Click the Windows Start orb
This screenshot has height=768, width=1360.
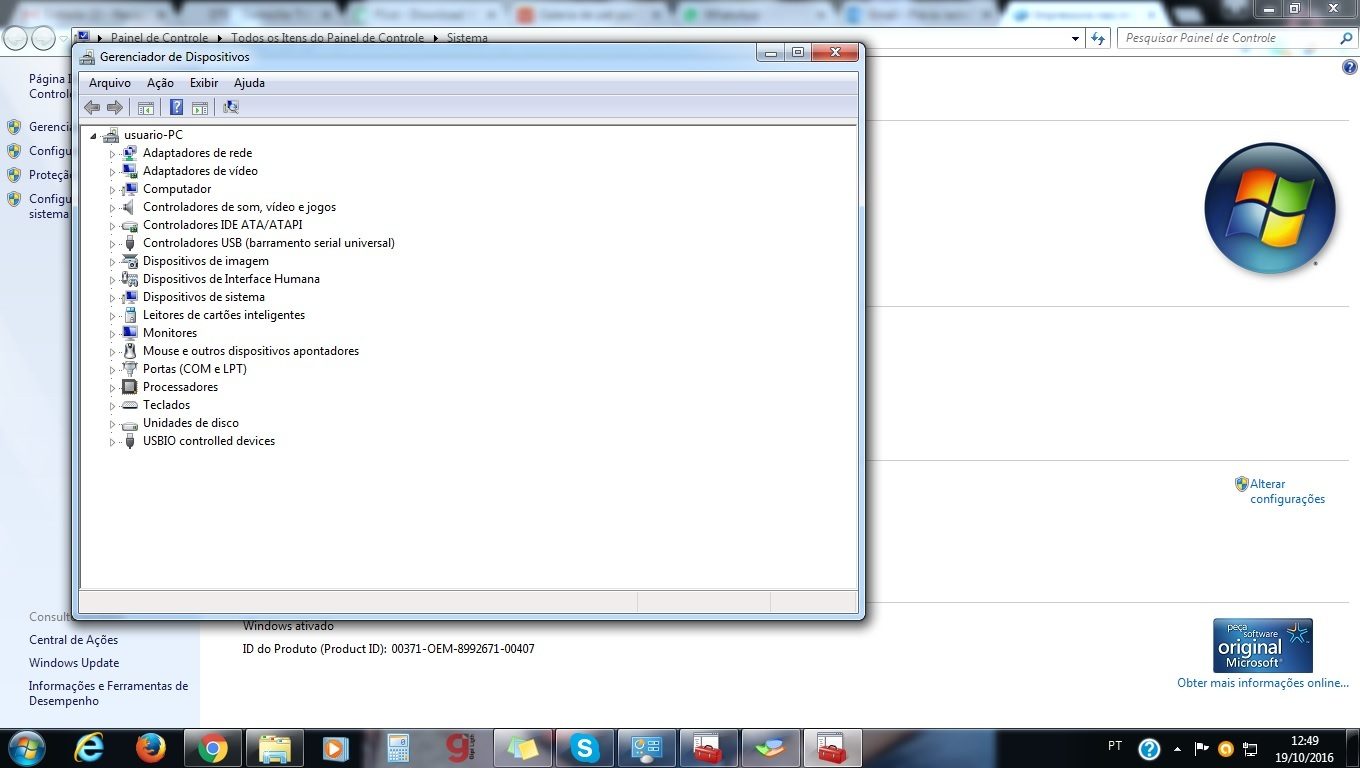[25, 748]
